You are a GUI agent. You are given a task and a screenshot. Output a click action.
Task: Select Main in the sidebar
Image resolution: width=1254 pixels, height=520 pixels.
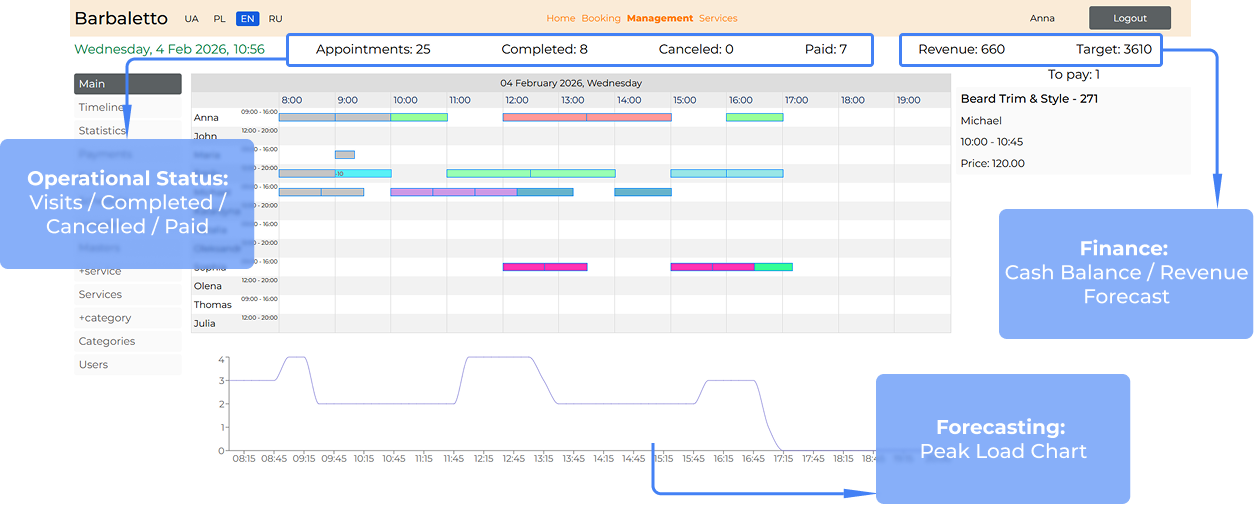(127, 84)
